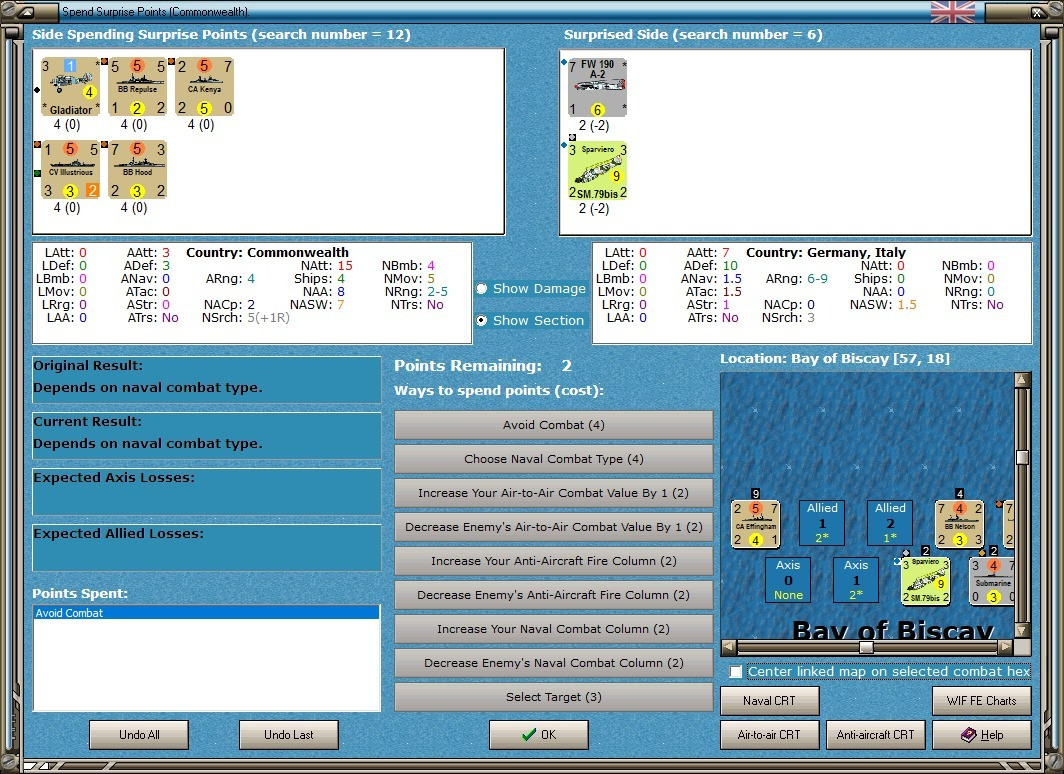Click the map horizontal scrollbar right arrow
The height and width of the screenshot is (774, 1064).
tap(1006, 647)
